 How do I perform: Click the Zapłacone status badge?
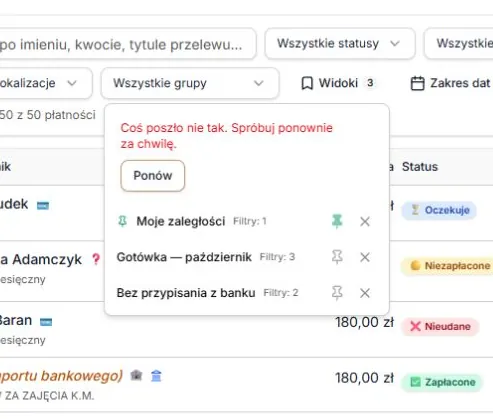click(x=442, y=382)
